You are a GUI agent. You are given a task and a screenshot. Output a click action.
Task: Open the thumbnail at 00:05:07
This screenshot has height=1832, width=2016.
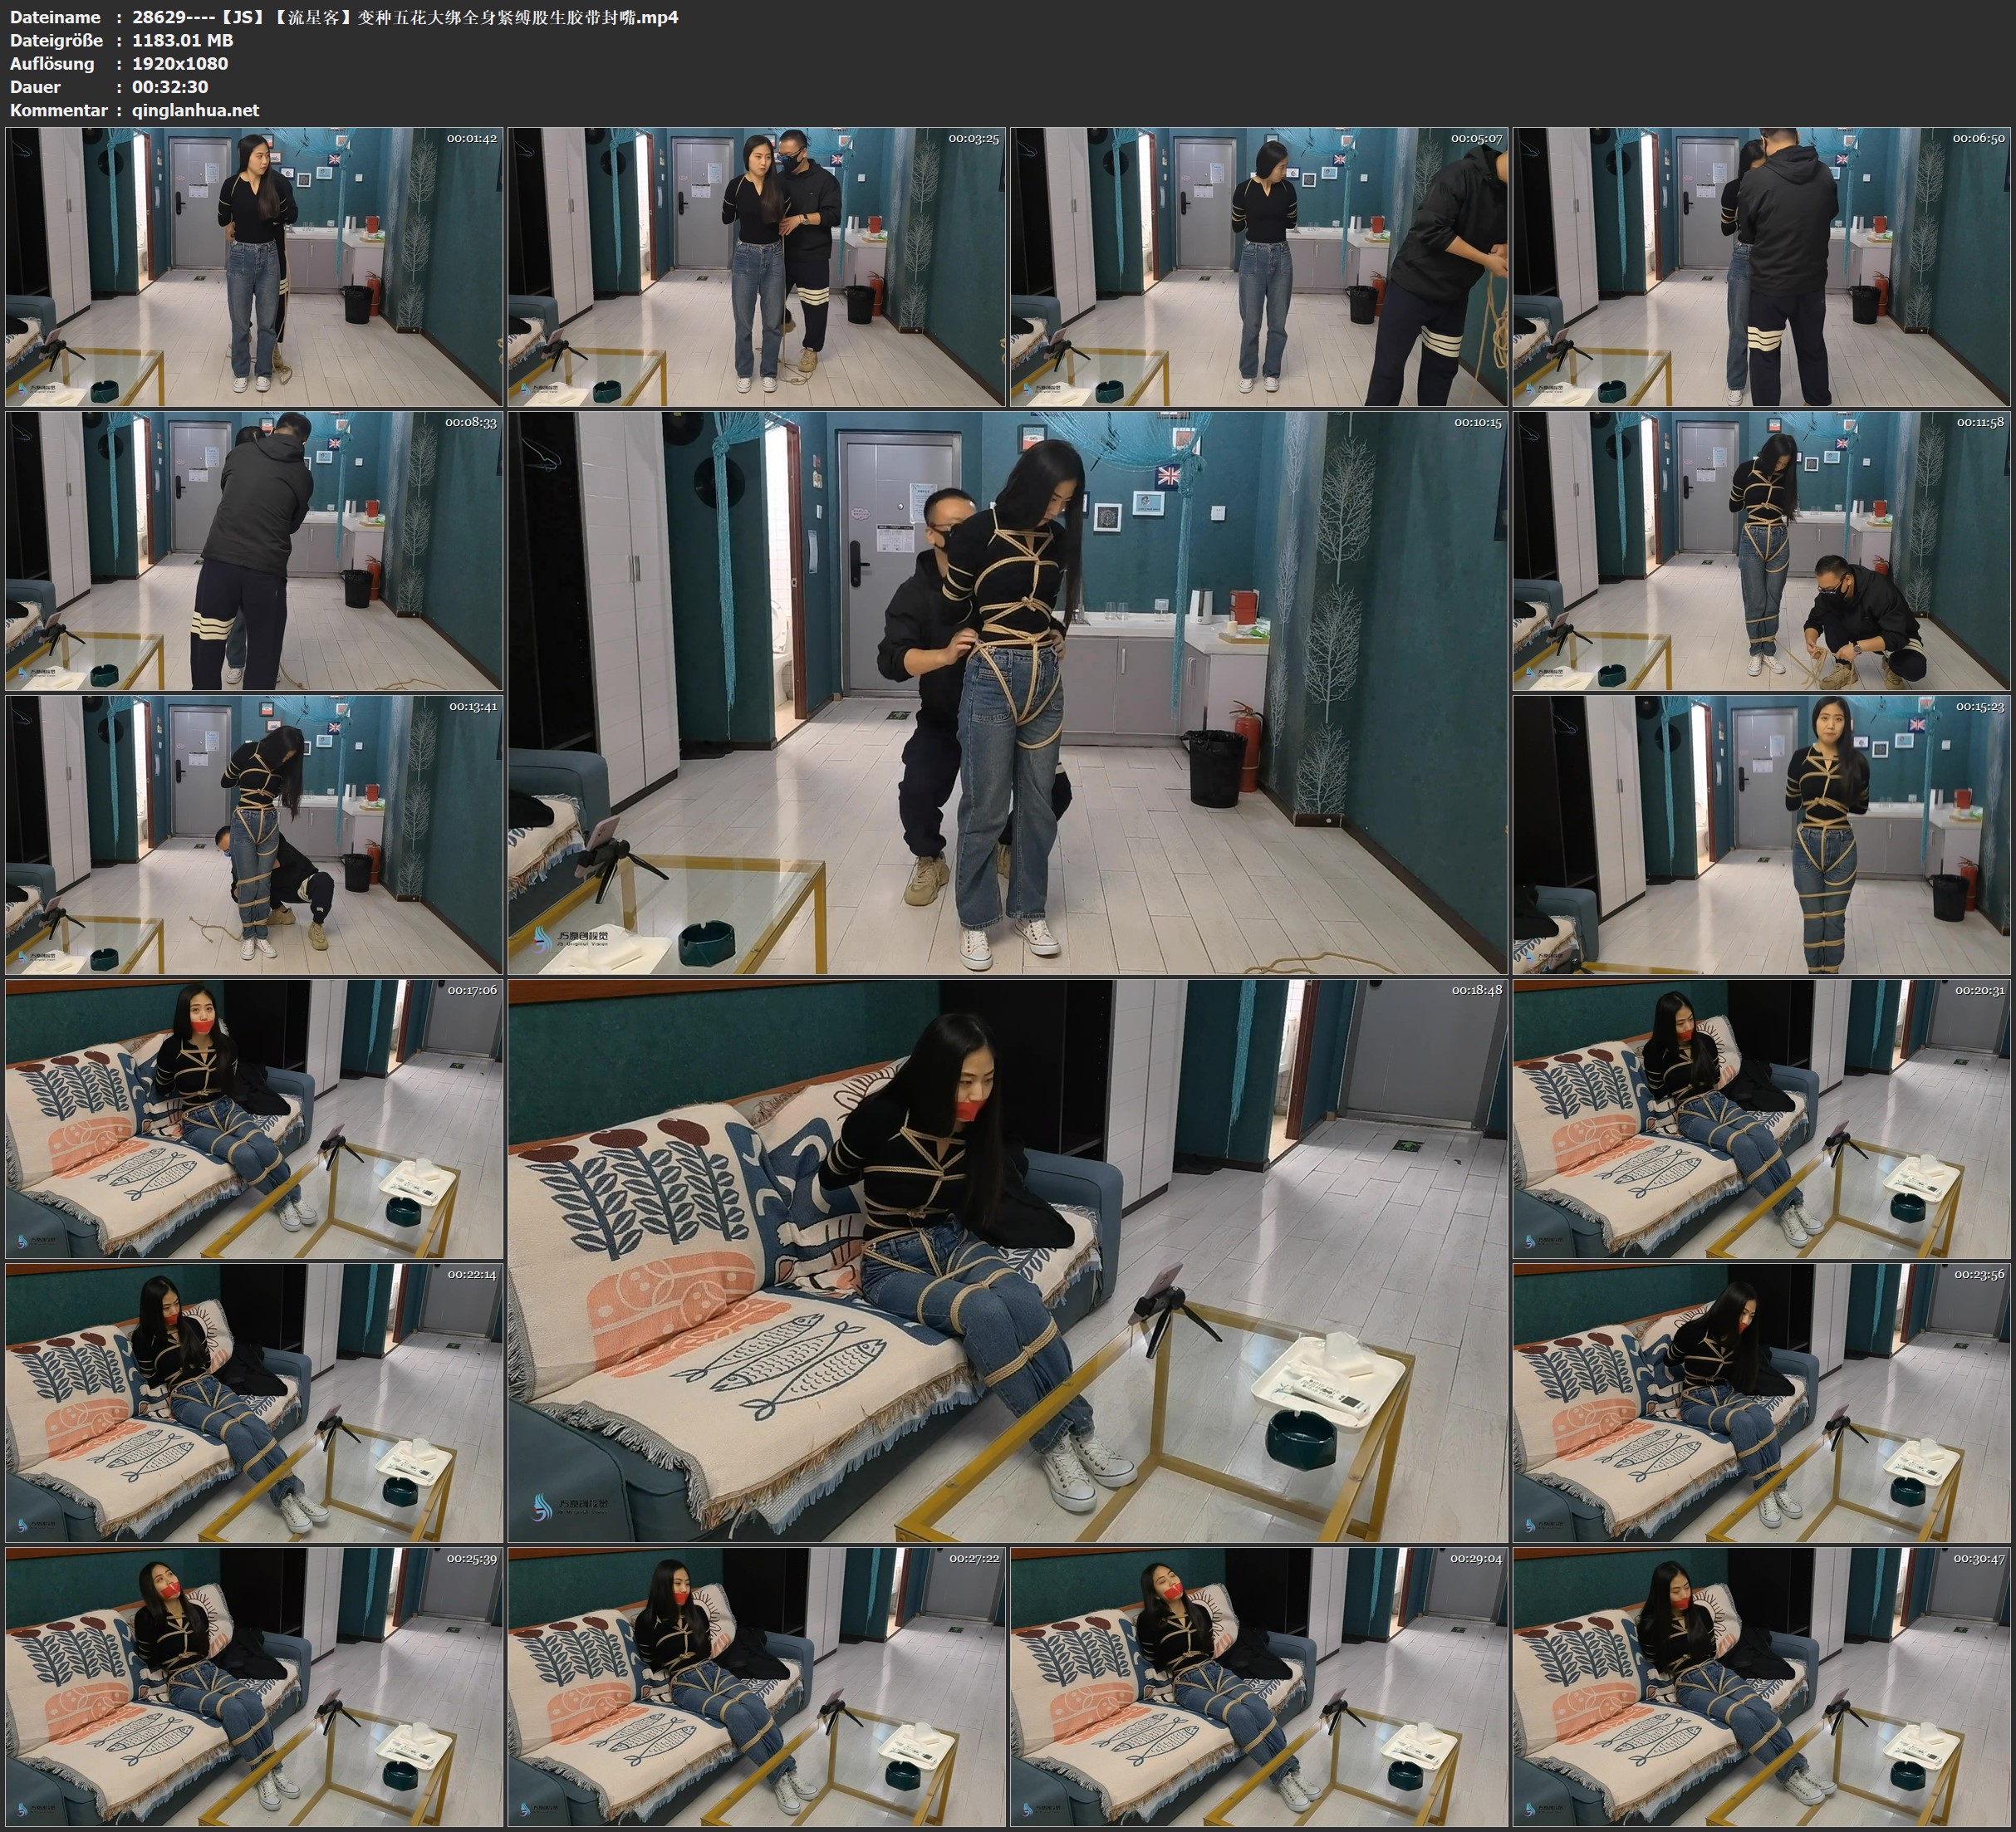(x=1259, y=267)
